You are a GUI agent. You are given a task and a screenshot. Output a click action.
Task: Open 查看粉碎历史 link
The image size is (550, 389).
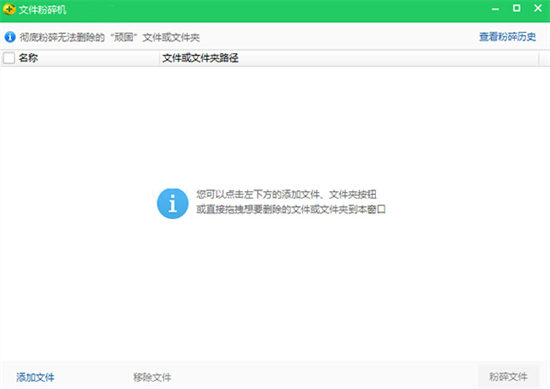(508, 36)
